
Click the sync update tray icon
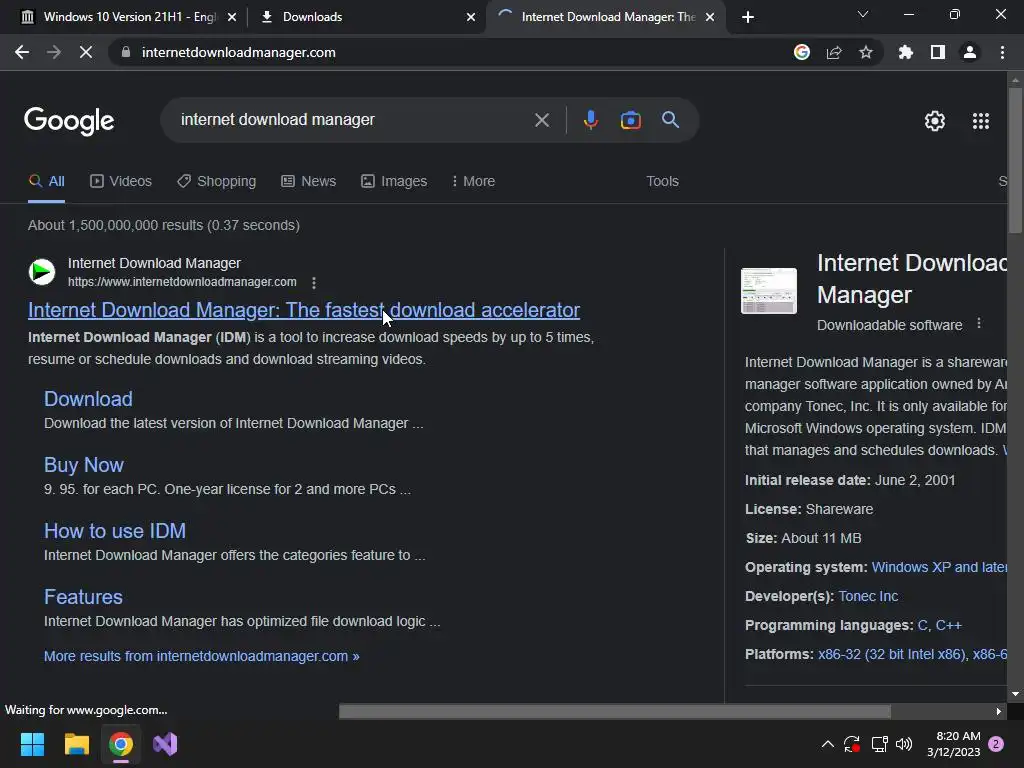click(852, 744)
